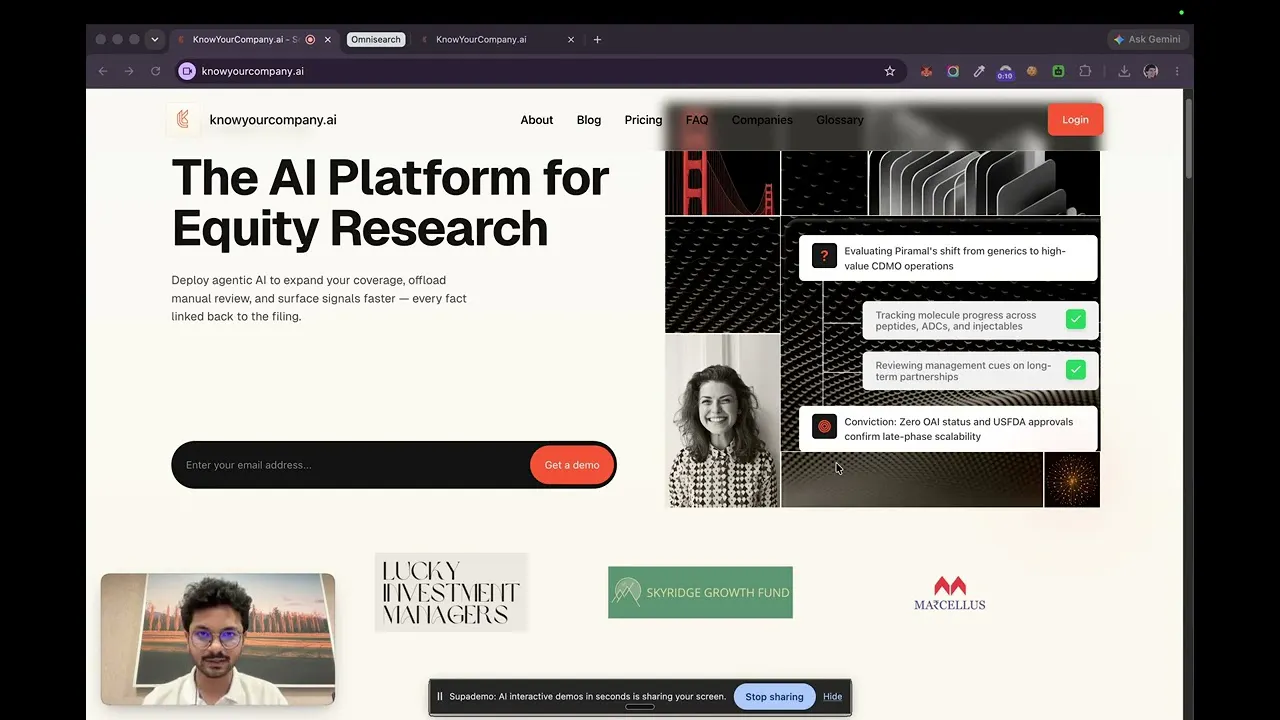
Task: Click "The AI Platform for Equity Research" headline
Action: tap(390, 203)
